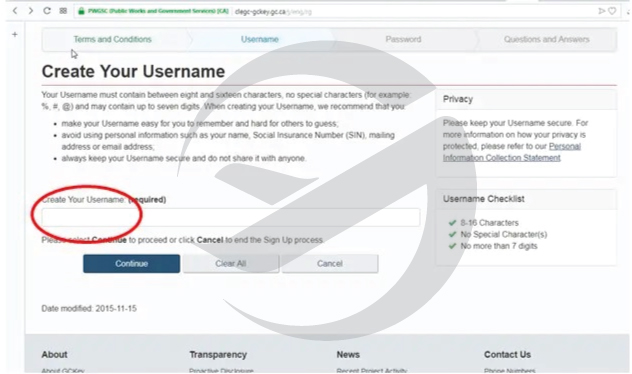Click the green padlock security icon
Viewport: 632px width, 374px height.
(x=81, y=11)
